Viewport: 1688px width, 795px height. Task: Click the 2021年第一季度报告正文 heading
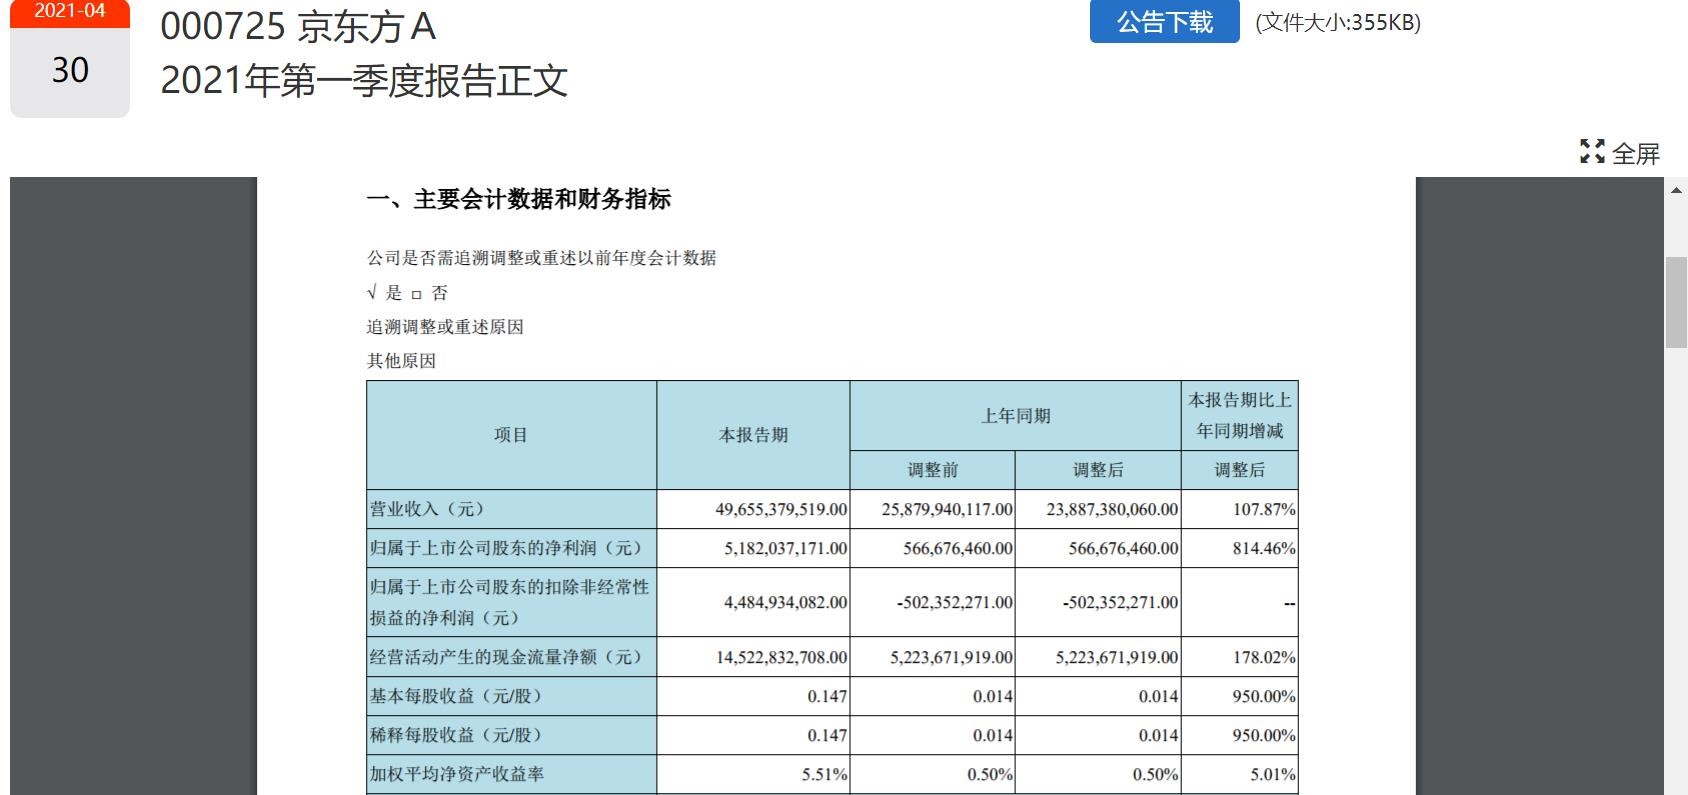[x=364, y=81]
